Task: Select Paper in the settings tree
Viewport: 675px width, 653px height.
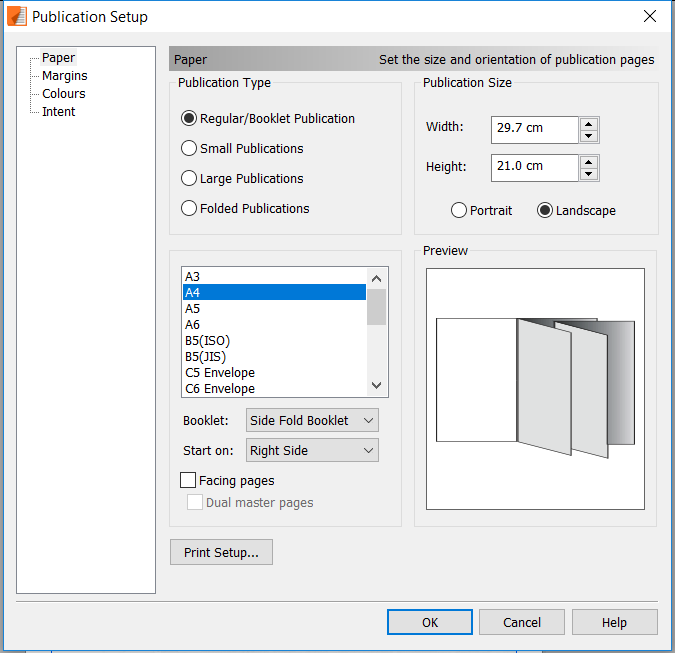Action: click(58, 58)
